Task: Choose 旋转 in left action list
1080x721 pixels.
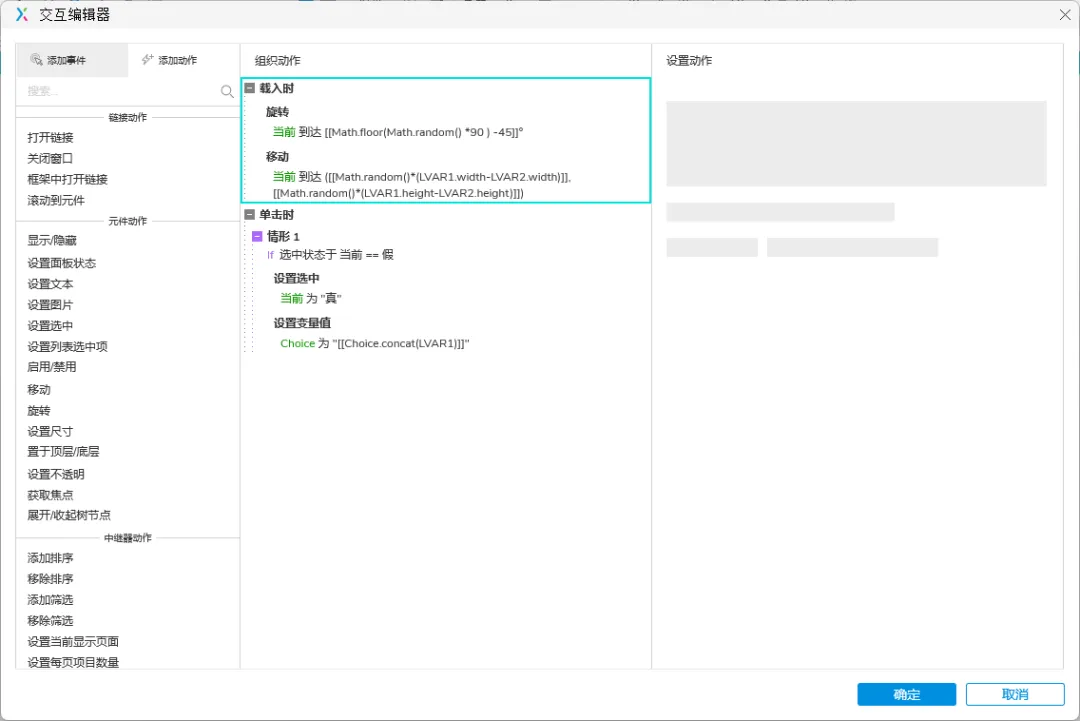Action: 39,411
